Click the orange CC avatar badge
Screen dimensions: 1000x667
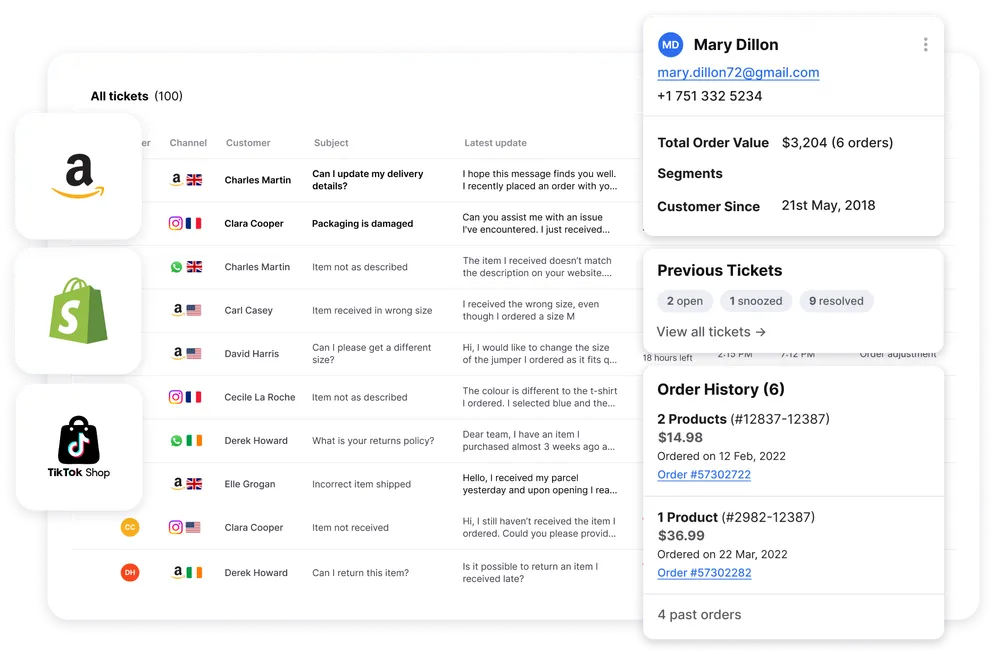click(130, 527)
